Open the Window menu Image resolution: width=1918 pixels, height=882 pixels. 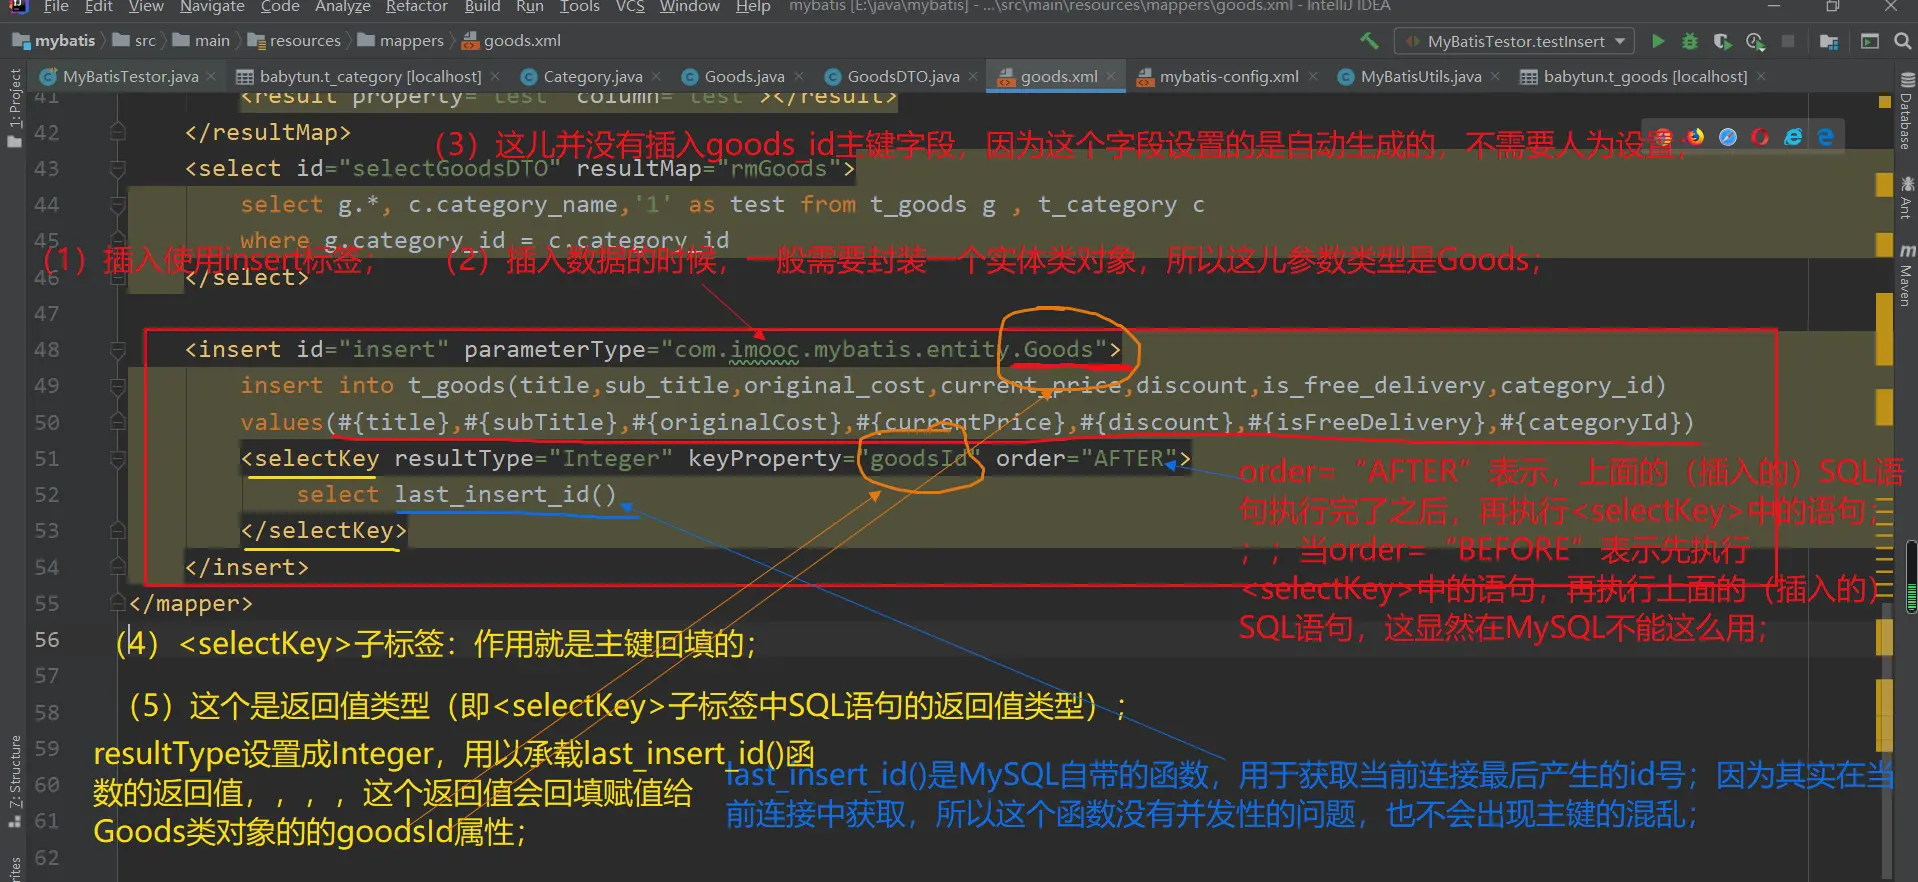click(690, 7)
